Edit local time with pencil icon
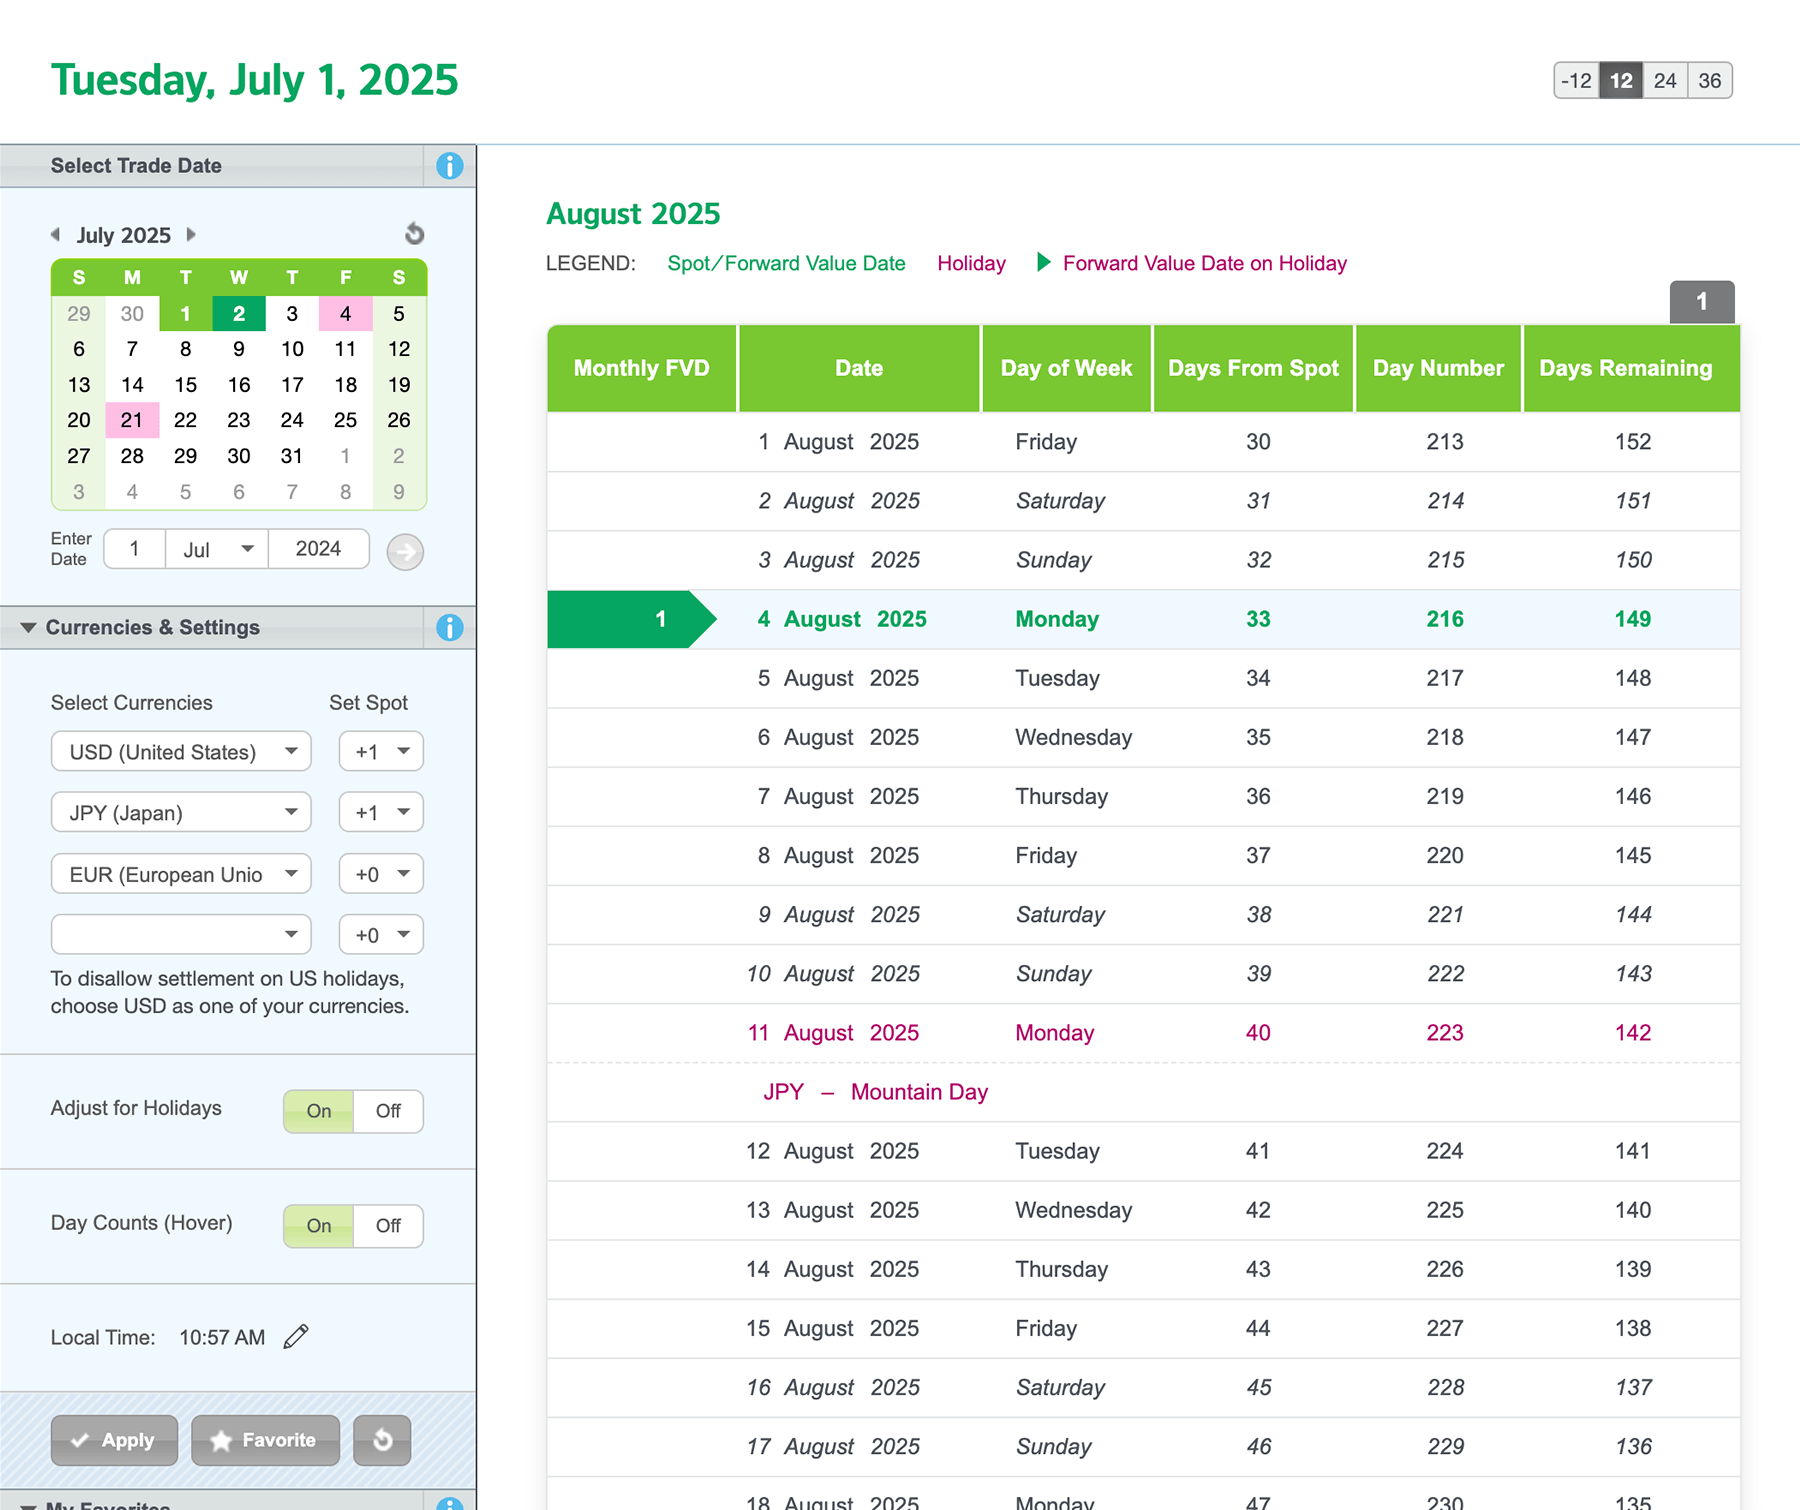This screenshot has width=1800, height=1510. point(296,1337)
